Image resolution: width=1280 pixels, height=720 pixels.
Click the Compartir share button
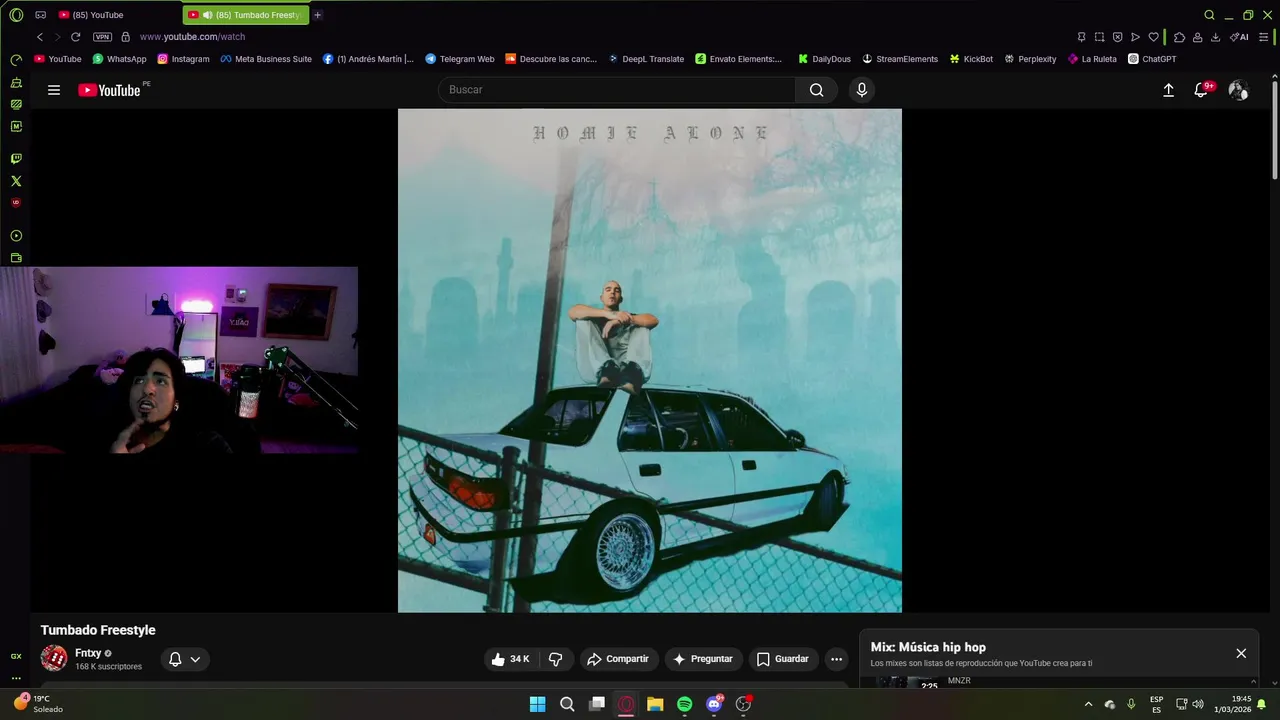618,659
